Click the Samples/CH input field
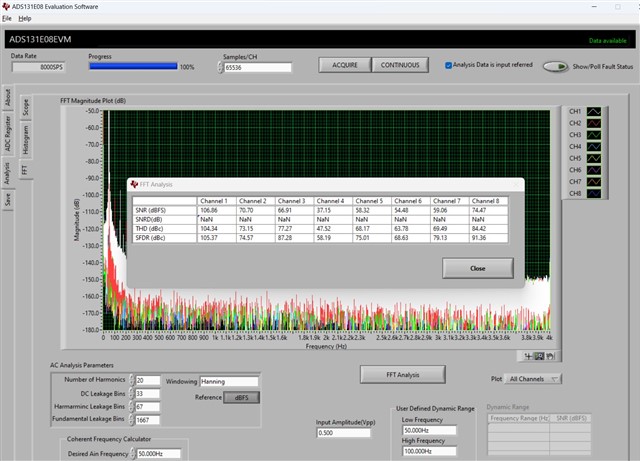Image resolution: width=640 pixels, height=461 pixels. click(x=258, y=67)
